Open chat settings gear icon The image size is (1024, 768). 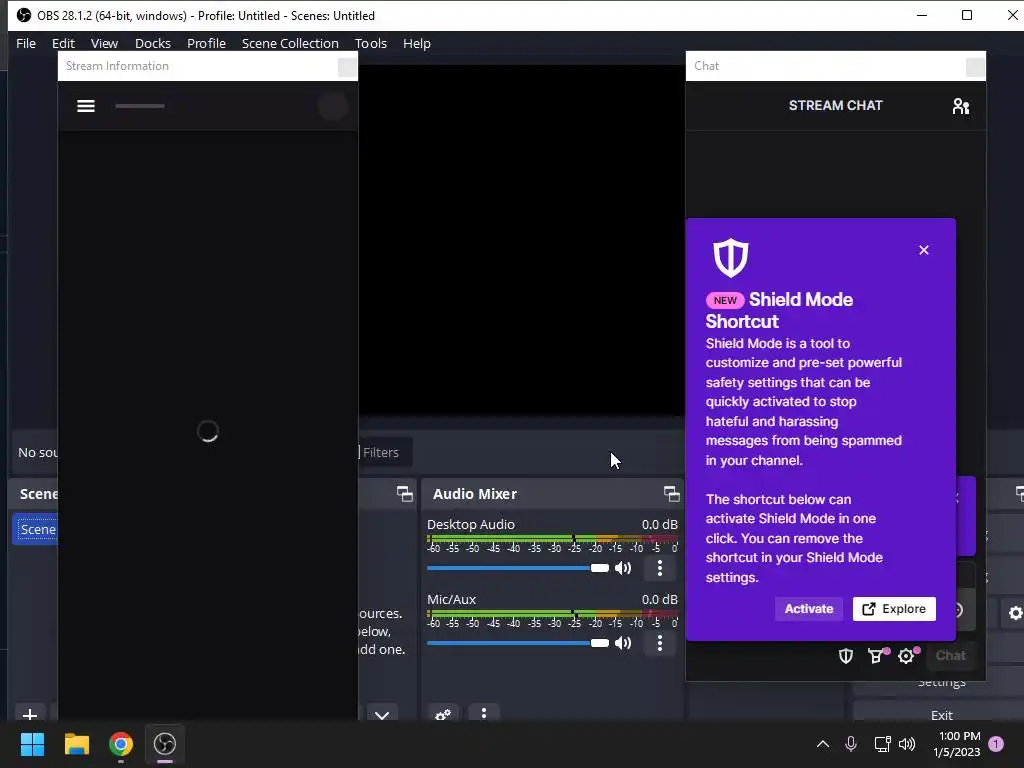point(906,656)
